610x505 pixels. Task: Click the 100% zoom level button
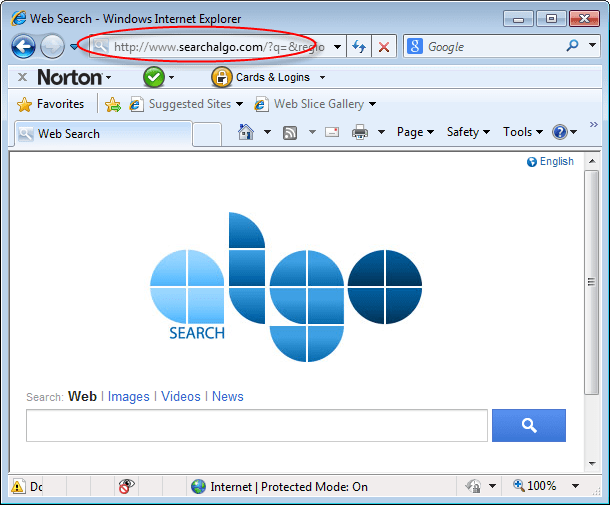535,486
